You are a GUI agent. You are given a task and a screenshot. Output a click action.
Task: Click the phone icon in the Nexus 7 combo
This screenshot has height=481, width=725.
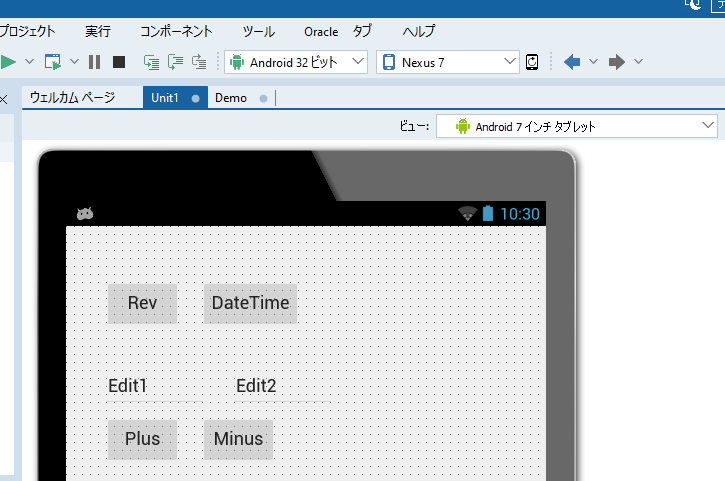pyautogui.click(x=389, y=62)
